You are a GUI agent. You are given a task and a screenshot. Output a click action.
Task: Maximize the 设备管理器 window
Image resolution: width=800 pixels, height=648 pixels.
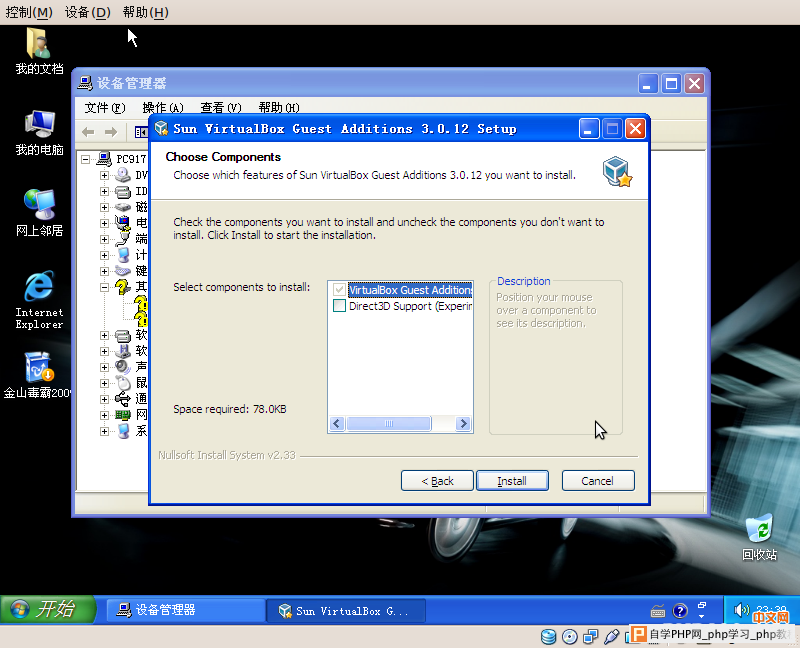click(671, 83)
